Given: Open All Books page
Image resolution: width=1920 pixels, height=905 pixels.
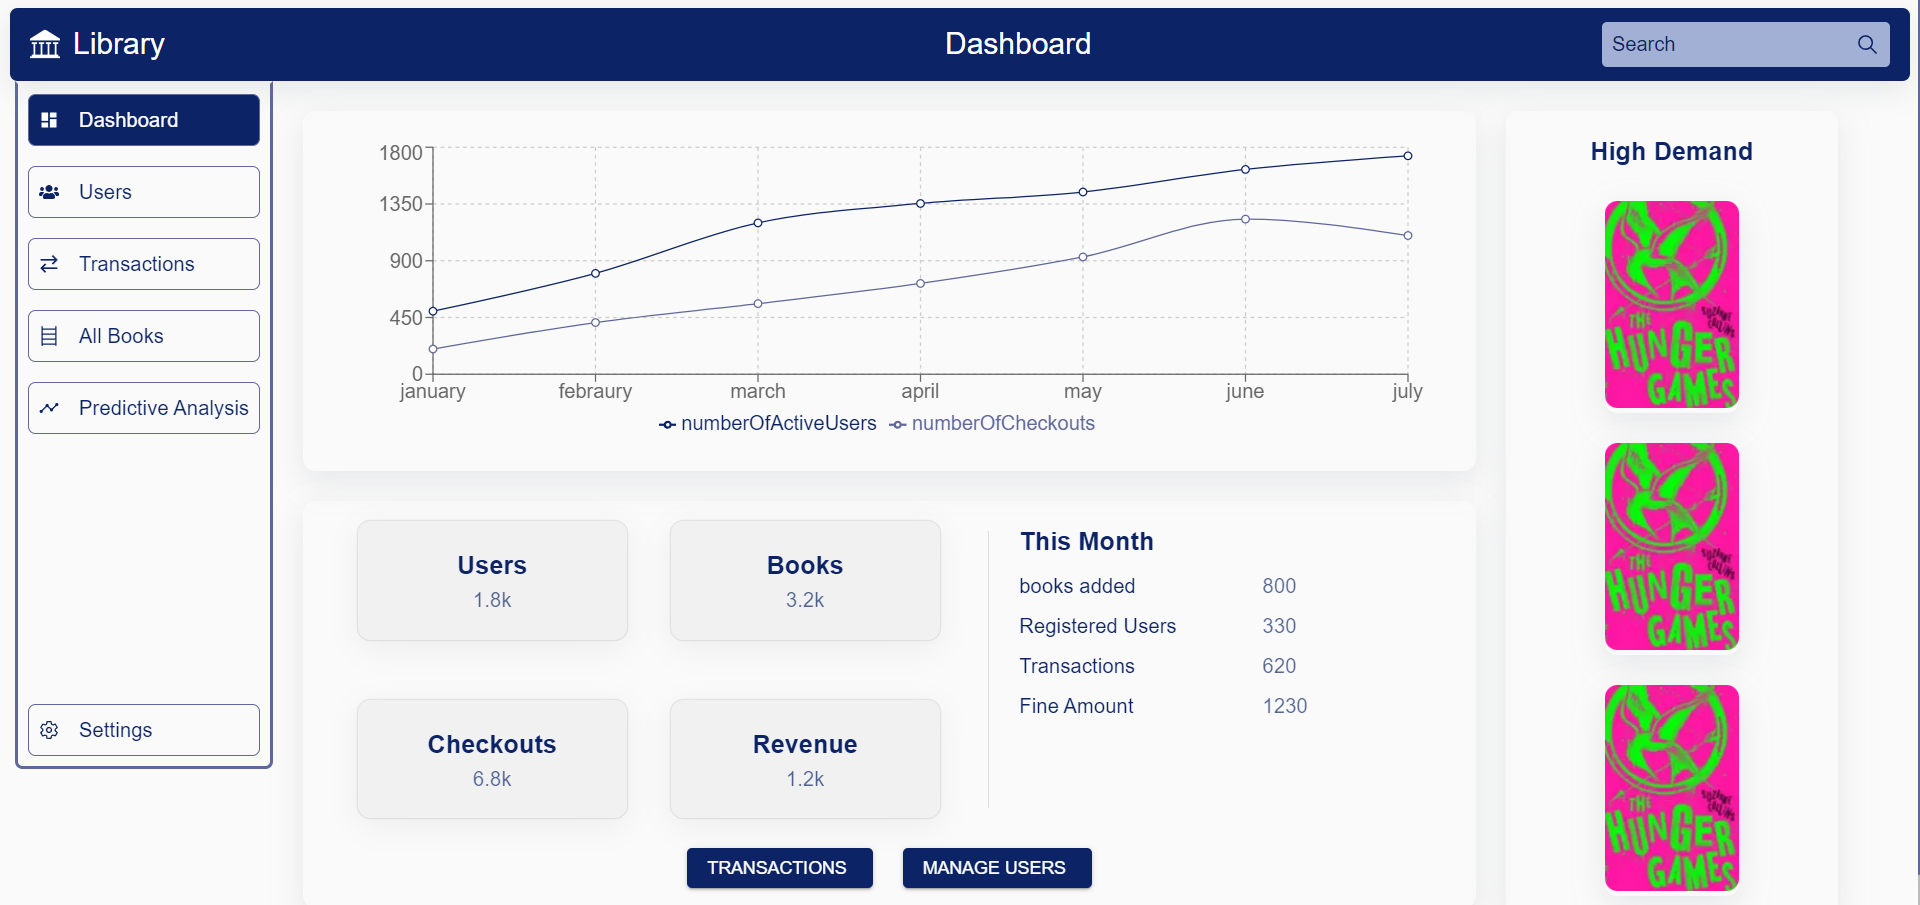Looking at the screenshot, I should click(144, 336).
